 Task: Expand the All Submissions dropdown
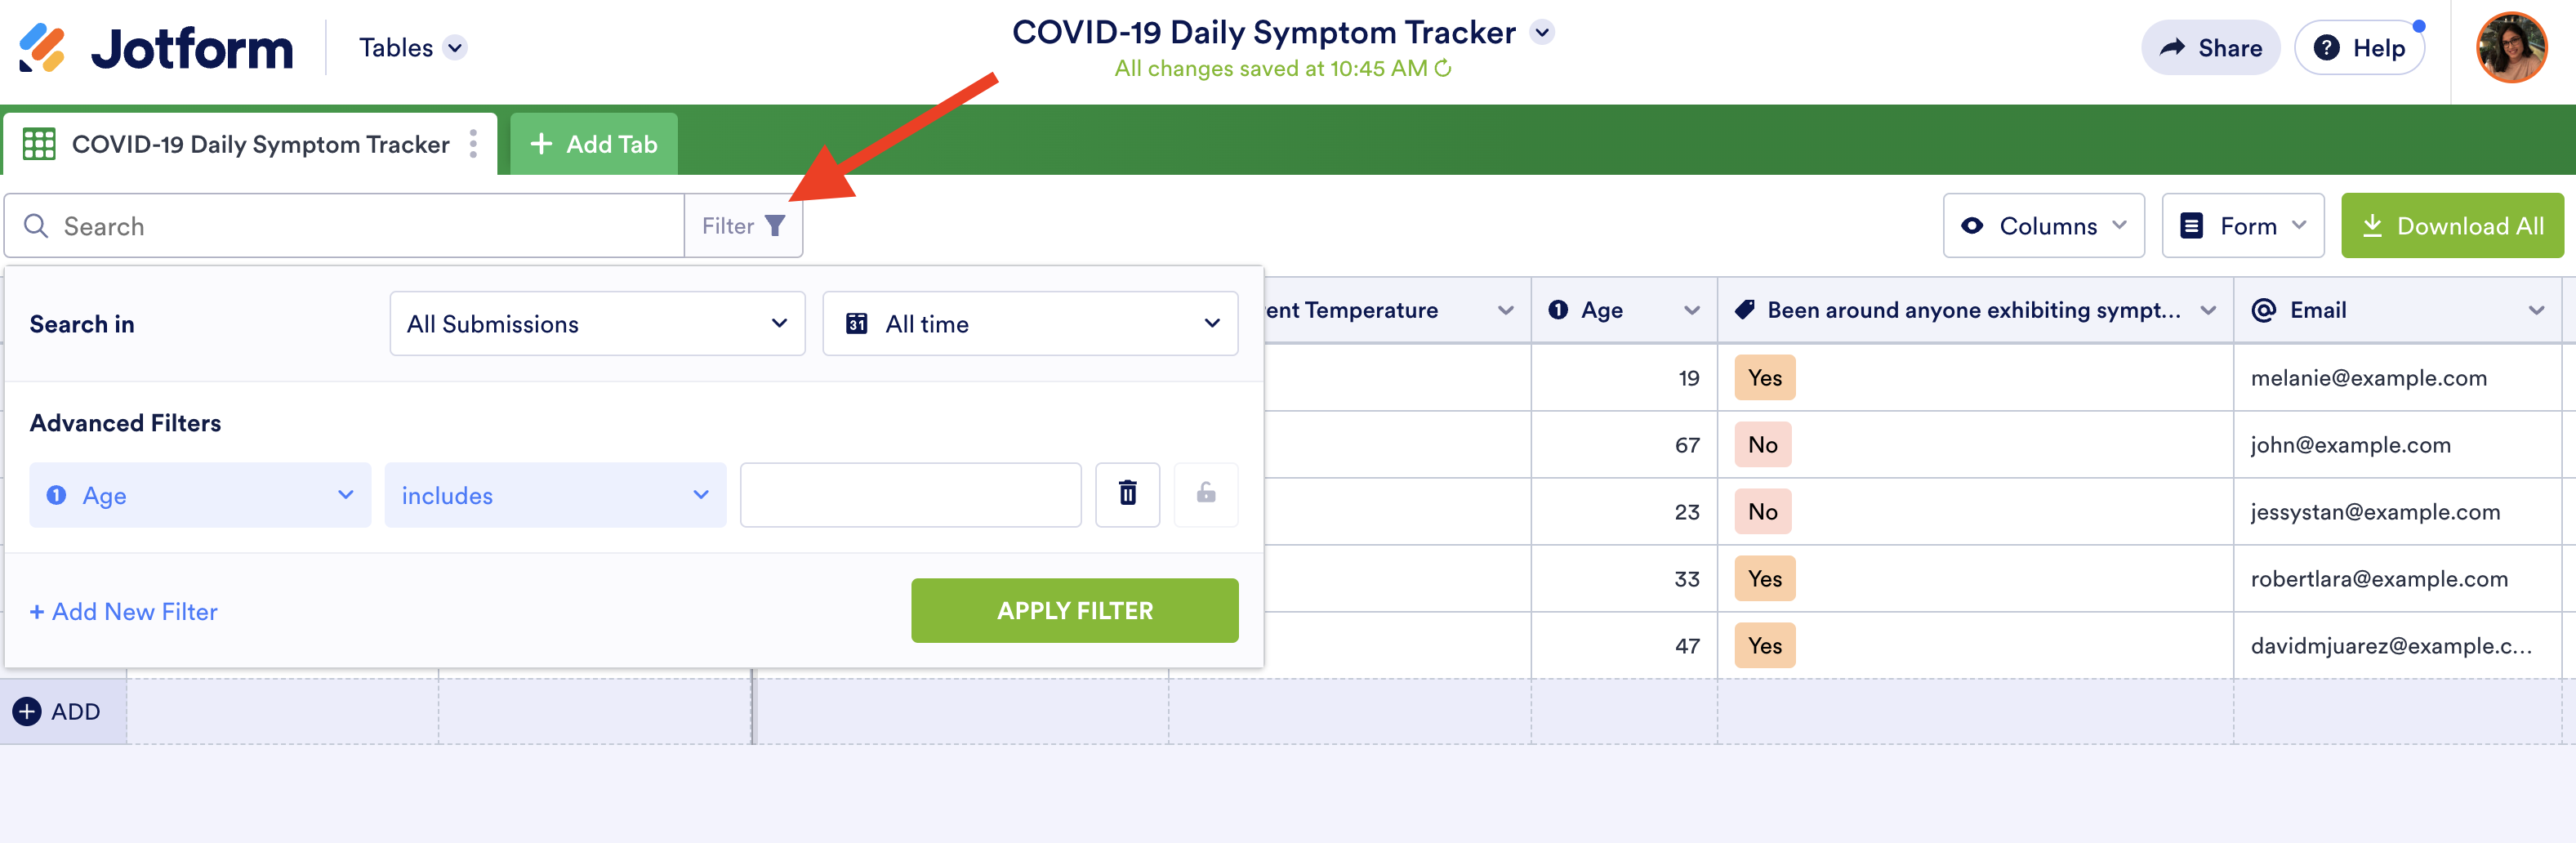[x=597, y=324]
